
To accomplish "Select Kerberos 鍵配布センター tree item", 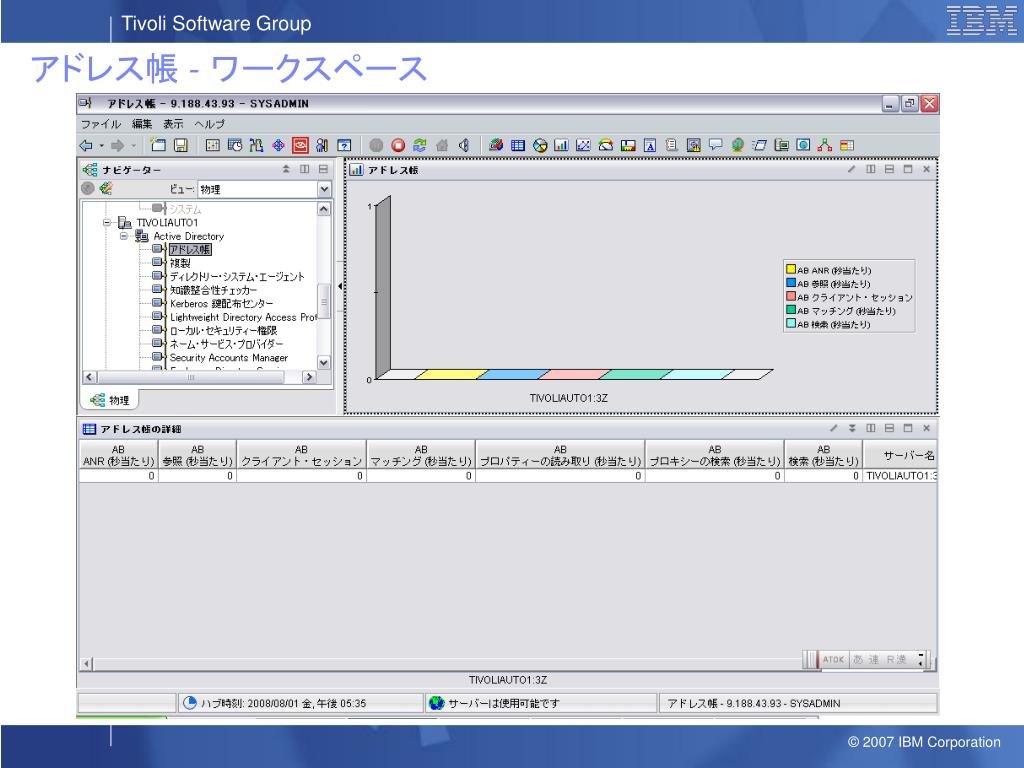I will 221,304.
